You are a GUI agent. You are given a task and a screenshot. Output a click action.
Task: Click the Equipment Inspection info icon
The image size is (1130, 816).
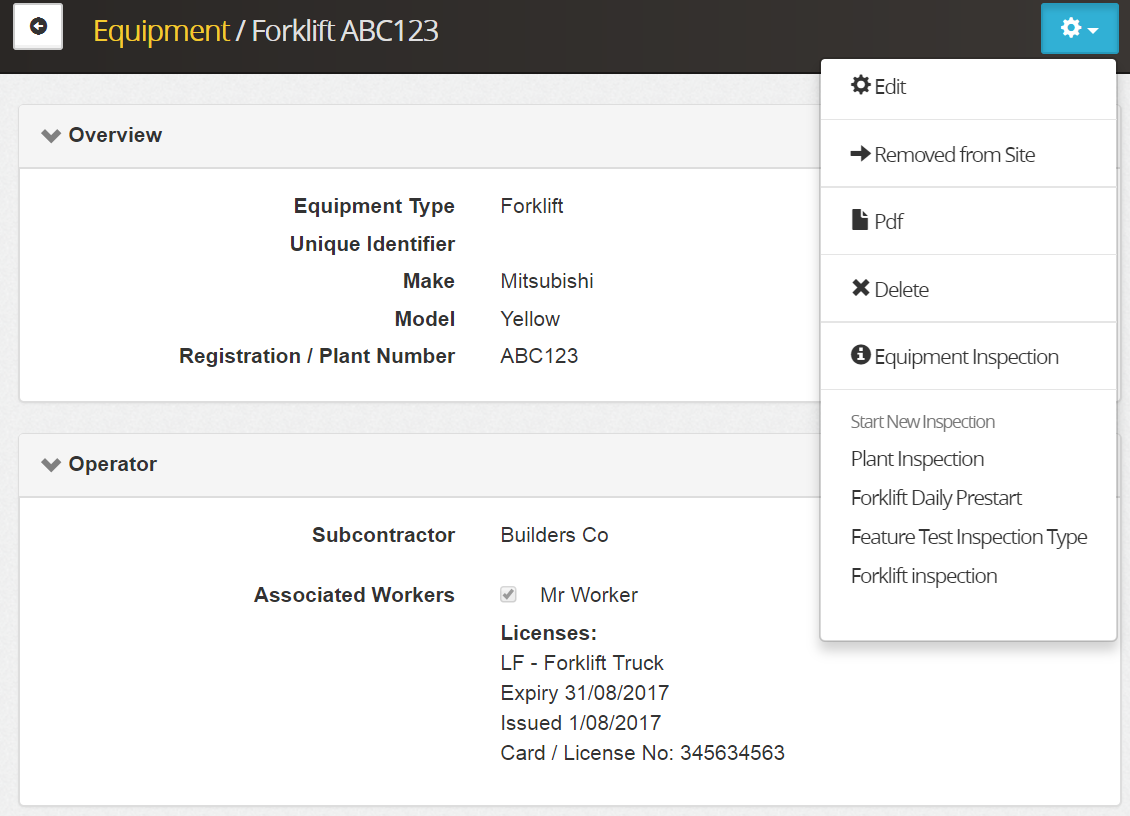pos(860,356)
